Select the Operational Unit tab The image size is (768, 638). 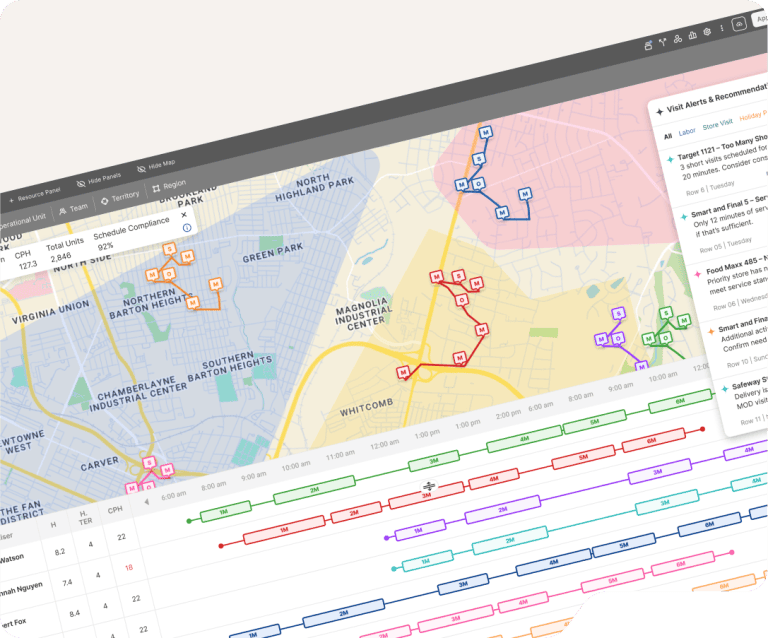(x=22, y=221)
